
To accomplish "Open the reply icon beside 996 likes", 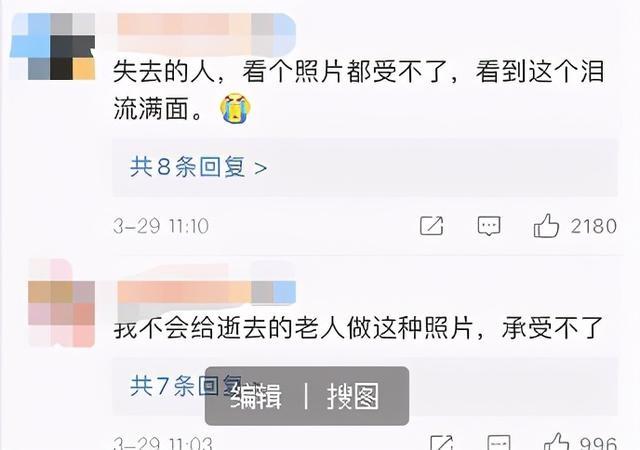I will point(499,442).
